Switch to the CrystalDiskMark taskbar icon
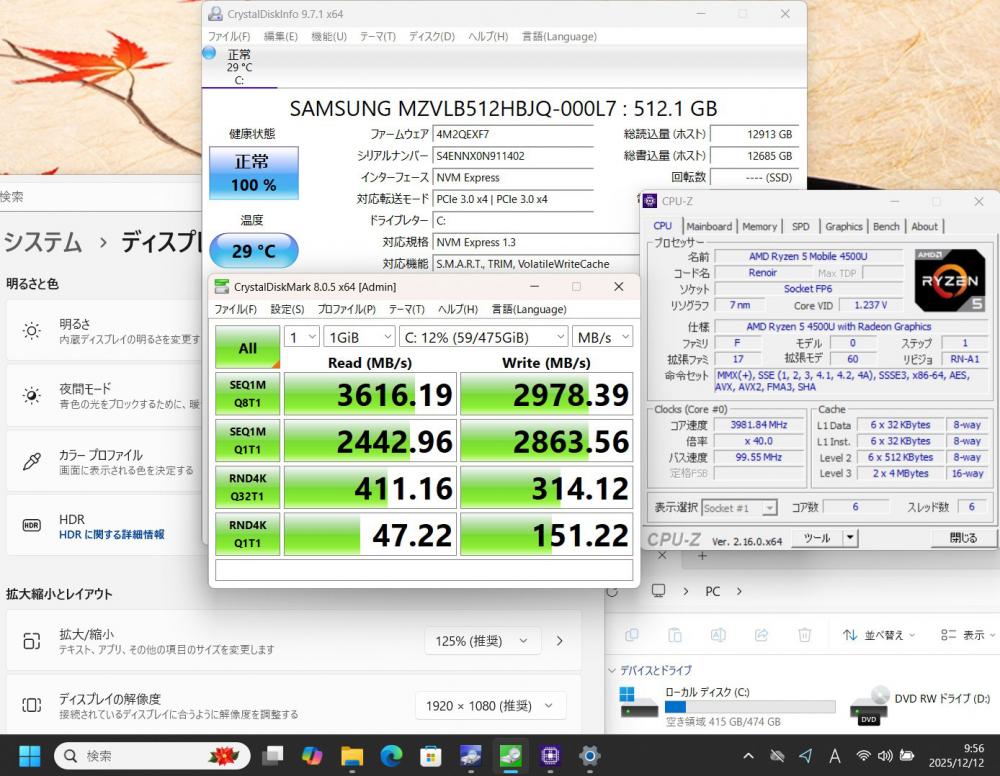Image resolution: width=1000 pixels, height=776 pixels. [510, 756]
